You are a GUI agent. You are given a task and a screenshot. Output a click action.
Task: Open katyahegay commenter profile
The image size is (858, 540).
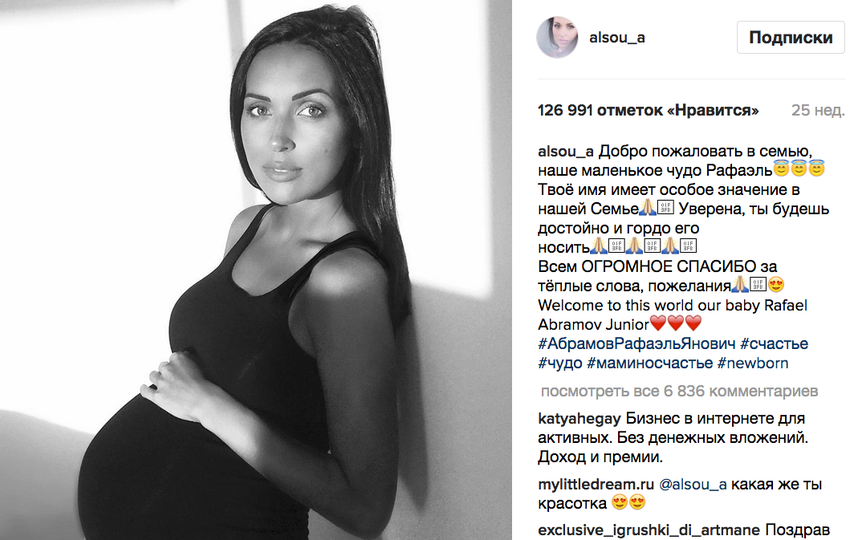click(x=579, y=419)
